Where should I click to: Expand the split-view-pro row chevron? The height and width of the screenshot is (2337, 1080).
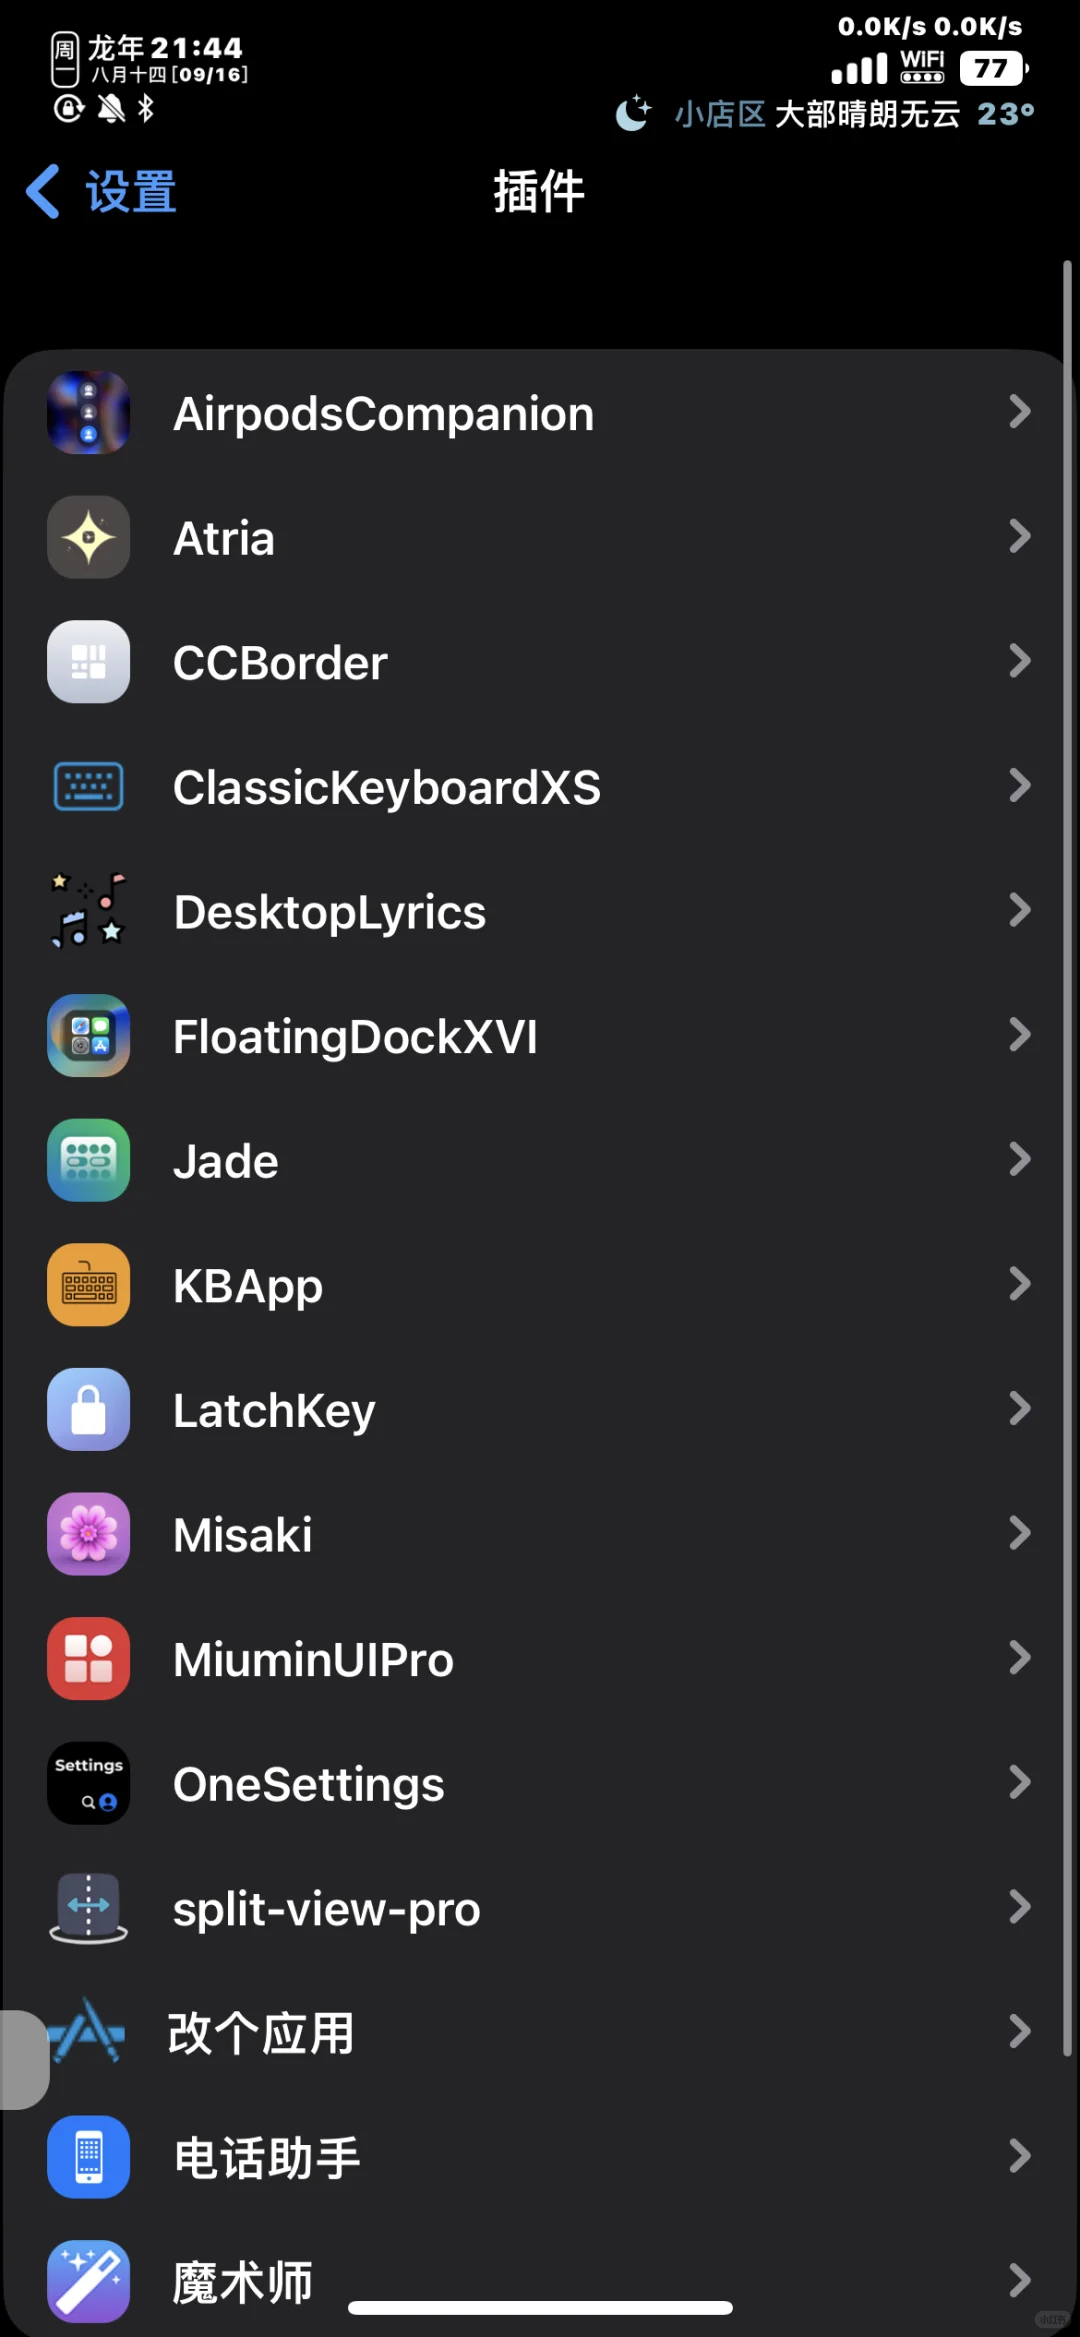1019,1908
